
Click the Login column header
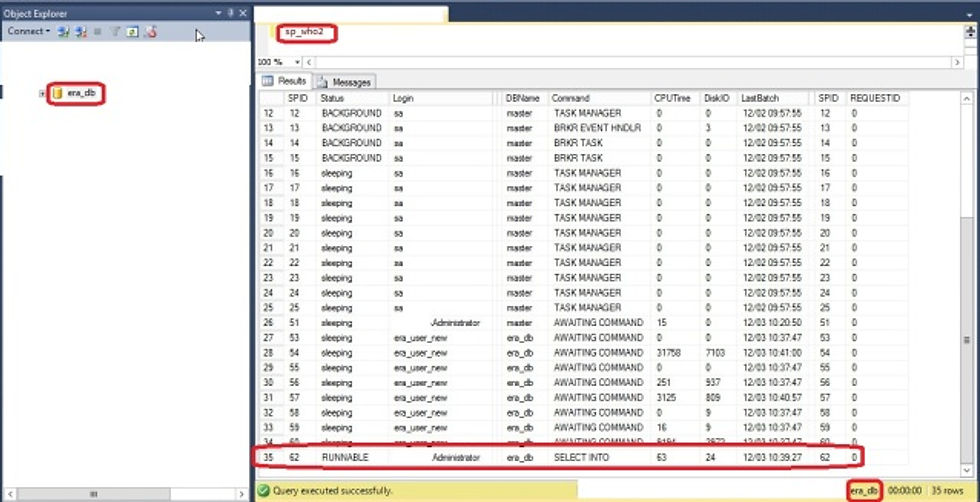point(441,98)
